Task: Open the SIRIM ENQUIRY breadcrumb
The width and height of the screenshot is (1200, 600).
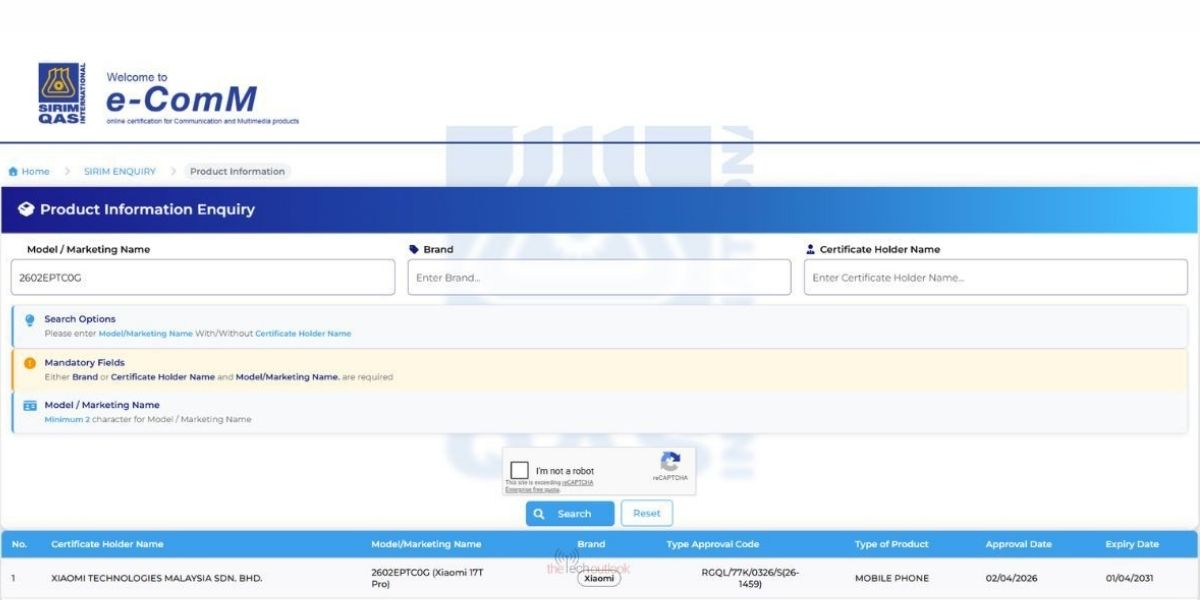Action: 120,172
